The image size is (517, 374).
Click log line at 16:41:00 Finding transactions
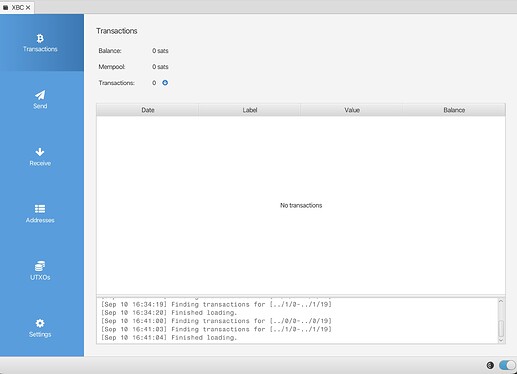(x=217, y=321)
